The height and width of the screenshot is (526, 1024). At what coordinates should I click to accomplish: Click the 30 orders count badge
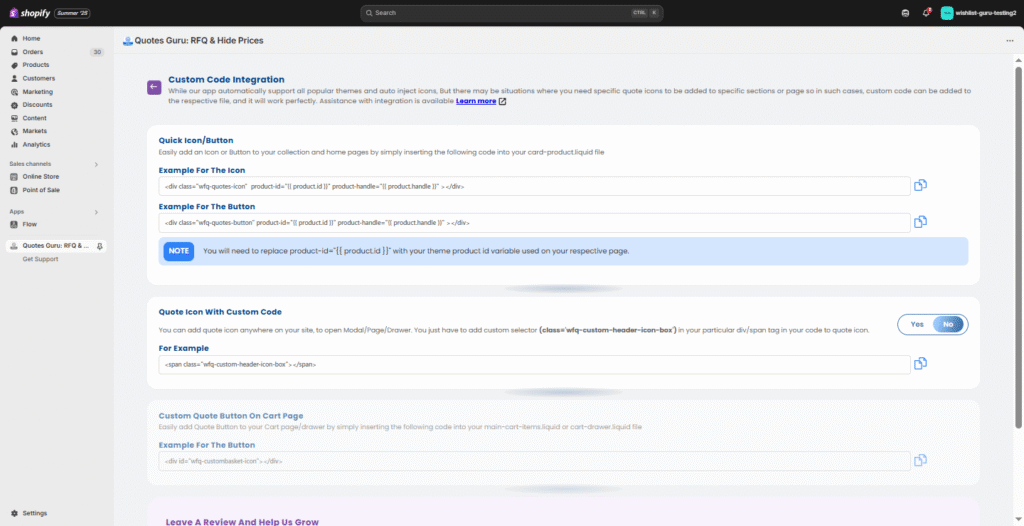97,52
